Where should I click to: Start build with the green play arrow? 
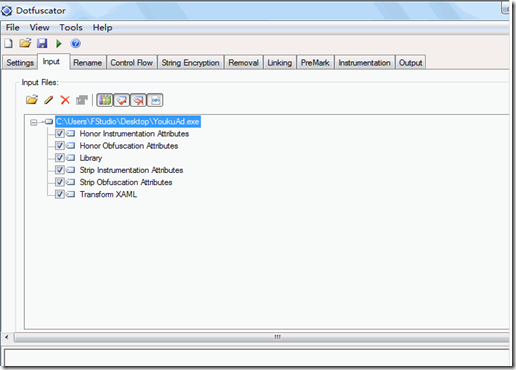(x=59, y=43)
